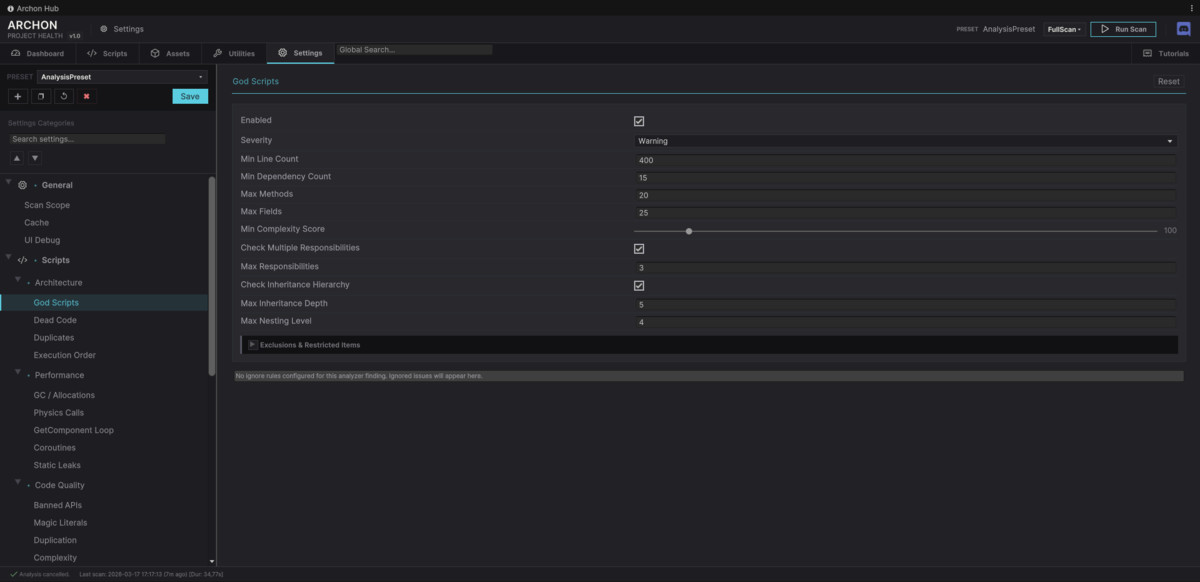Click the General gear icon
This screenshot has height=582, width=1200.
click(x=23, y=185)
